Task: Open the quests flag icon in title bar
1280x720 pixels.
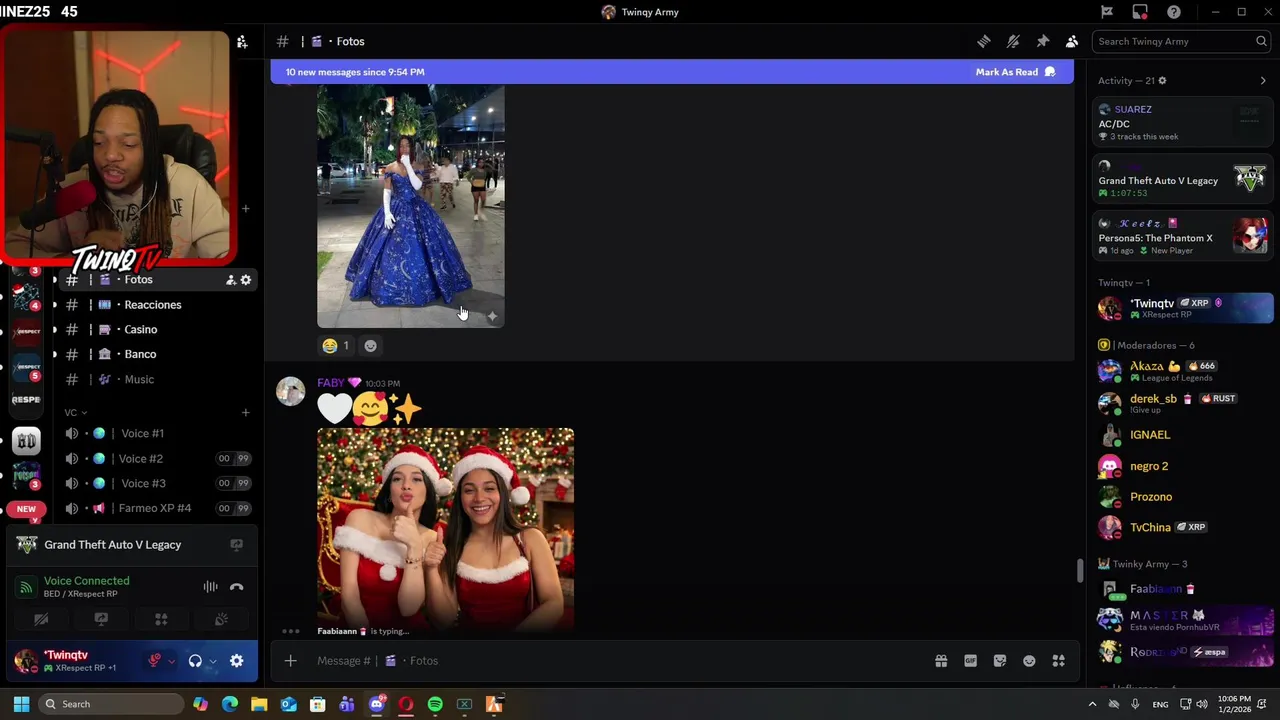Action: (1107, 12)
